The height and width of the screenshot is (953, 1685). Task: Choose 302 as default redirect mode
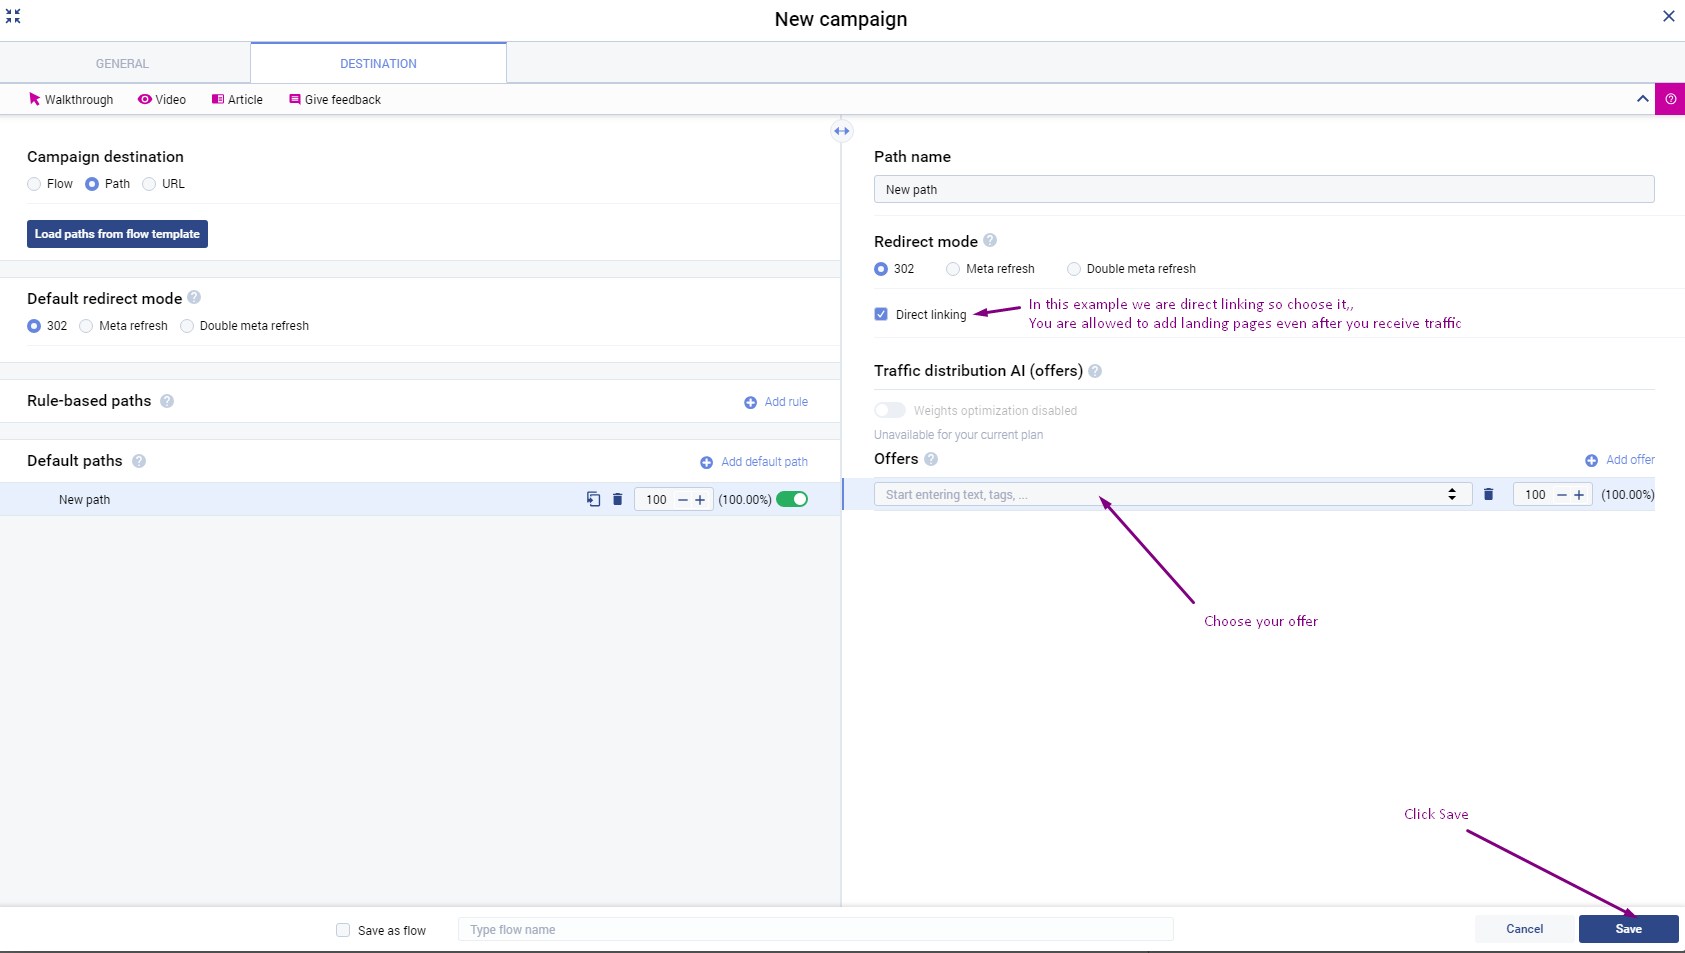tap(34, 326)
